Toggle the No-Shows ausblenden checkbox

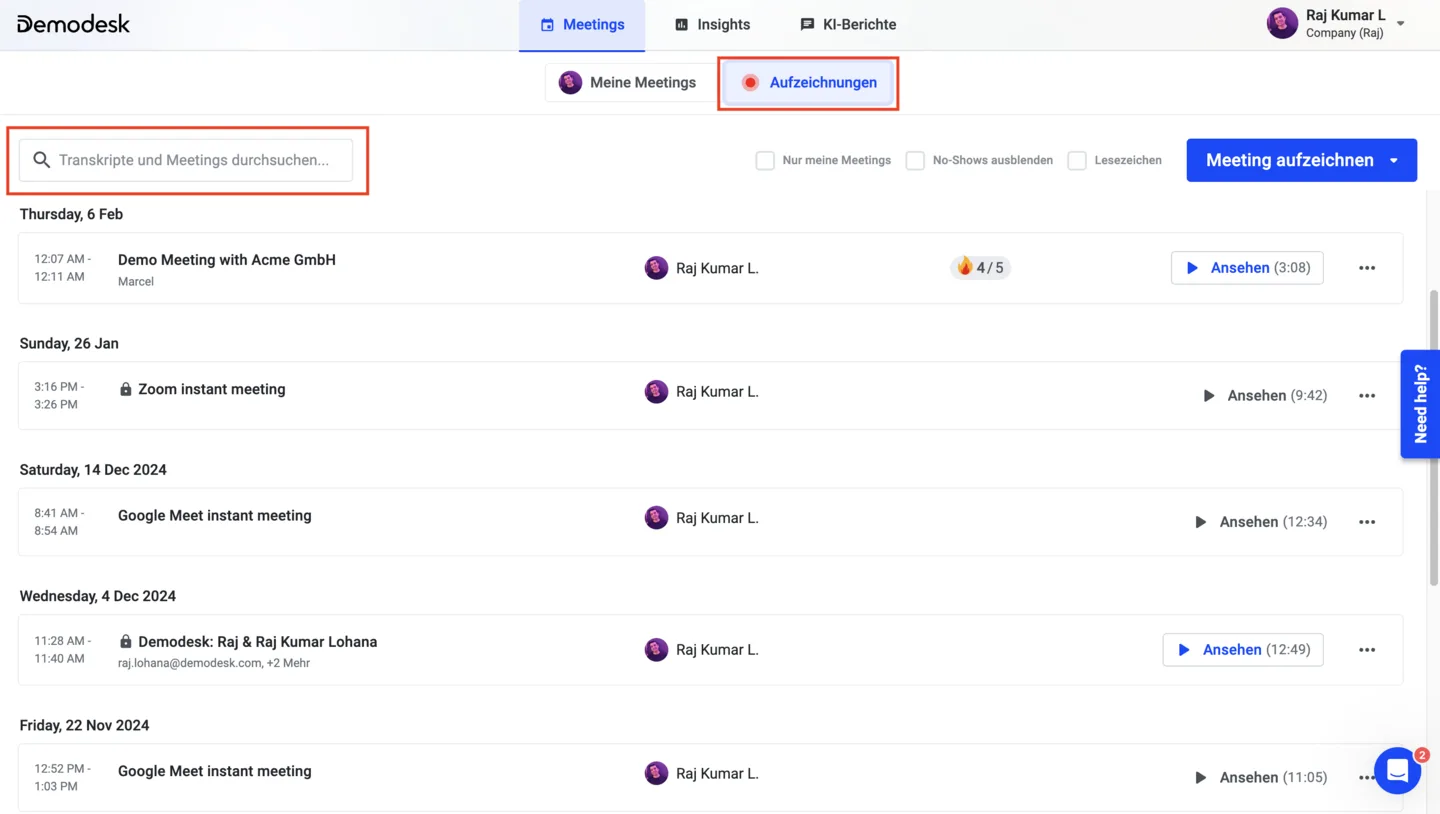pos(915,160)
